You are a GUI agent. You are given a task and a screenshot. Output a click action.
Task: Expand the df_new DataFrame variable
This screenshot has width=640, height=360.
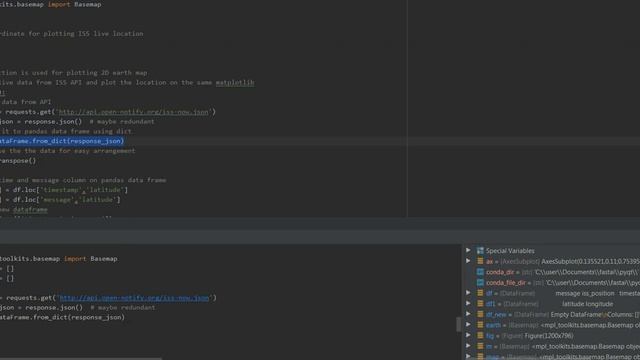(x=468, y=314)
